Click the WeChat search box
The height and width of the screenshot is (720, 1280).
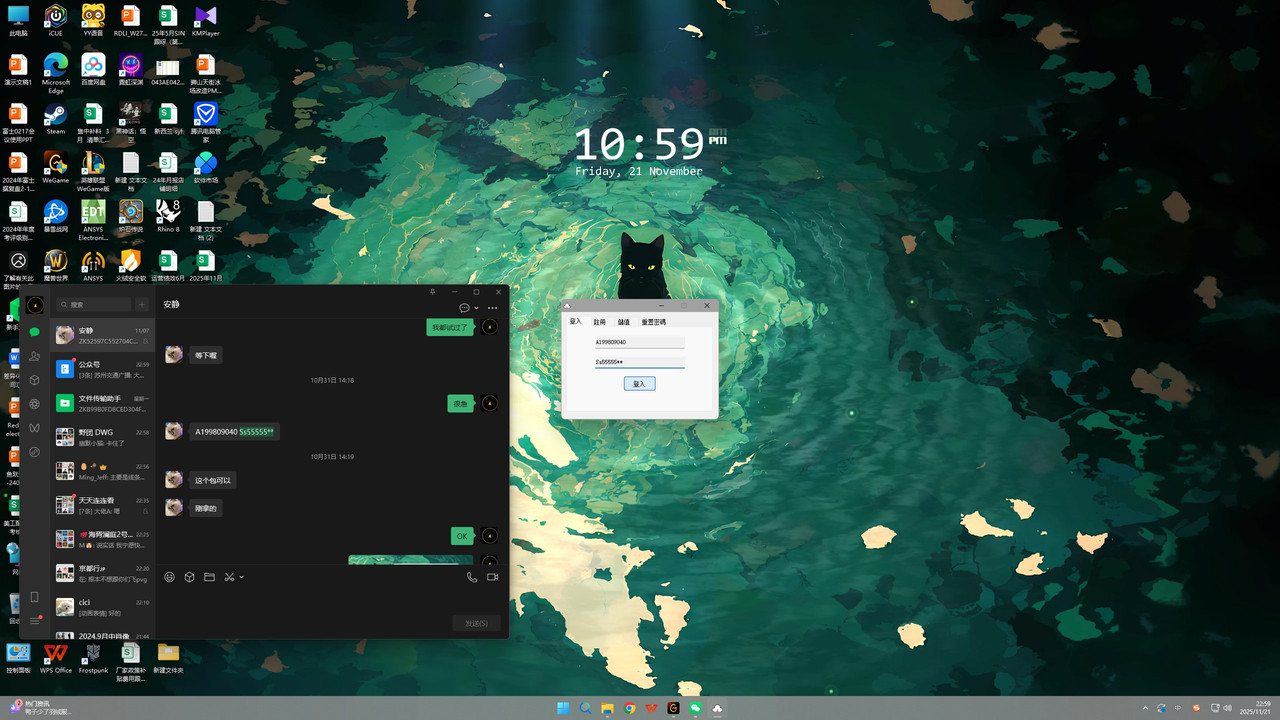pyautogui.click(x=93, y=304)
